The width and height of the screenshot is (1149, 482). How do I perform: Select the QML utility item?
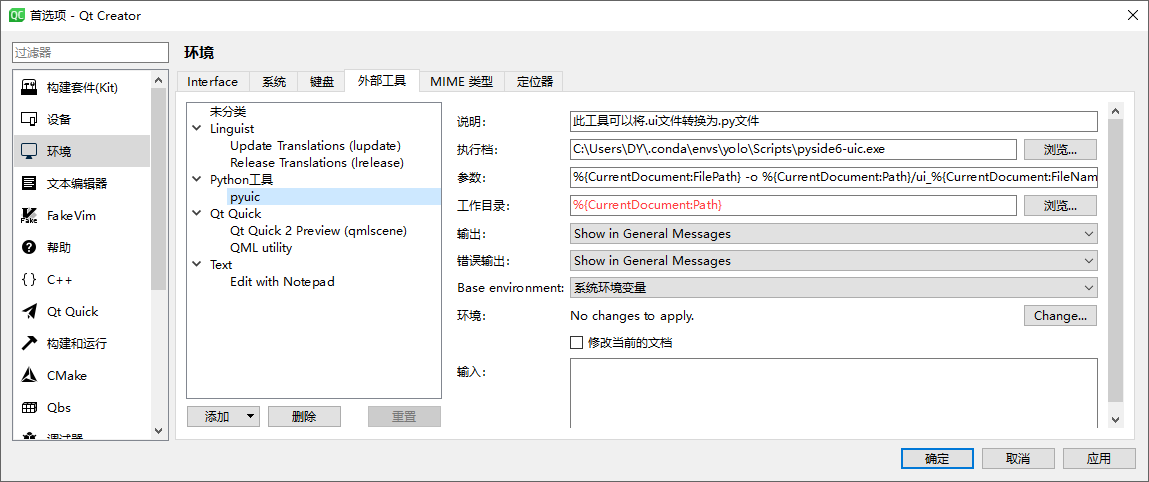[261, 248]
